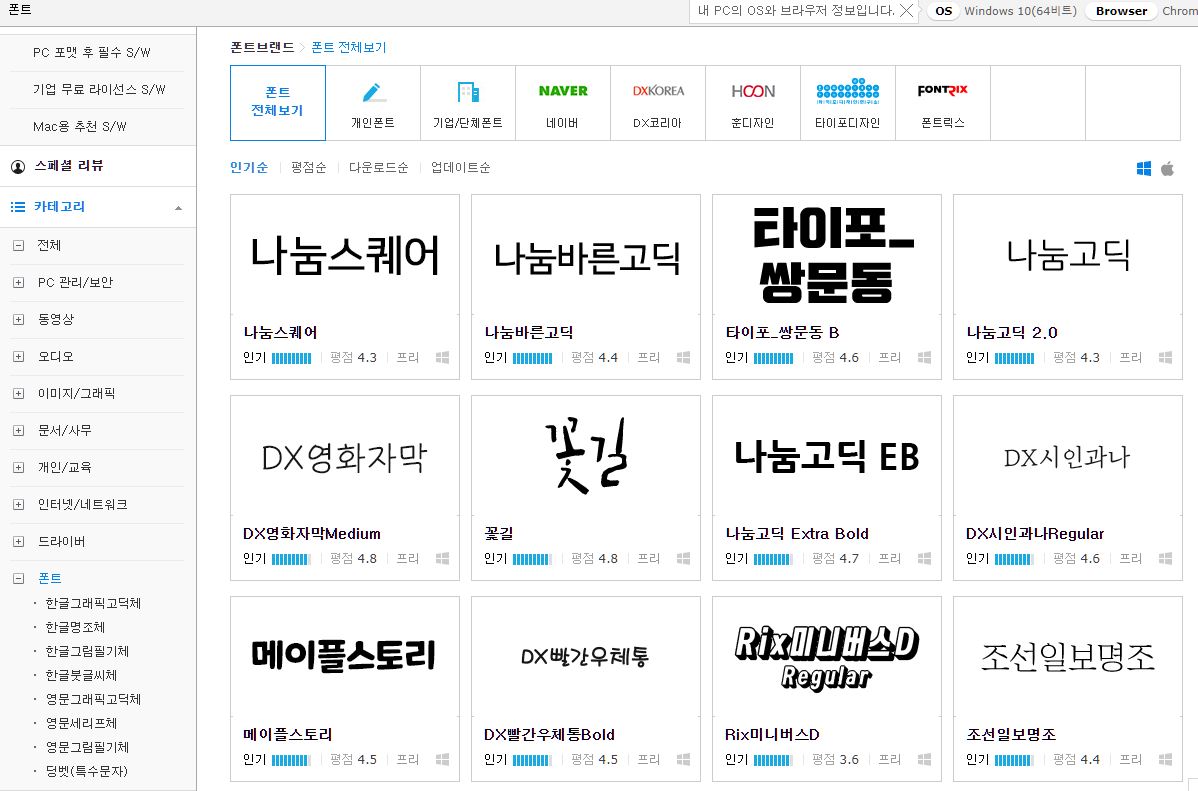Select the 타이포디자인 brand logo
The height and width of the screenshot is (791, 1198).
point(847,91)
